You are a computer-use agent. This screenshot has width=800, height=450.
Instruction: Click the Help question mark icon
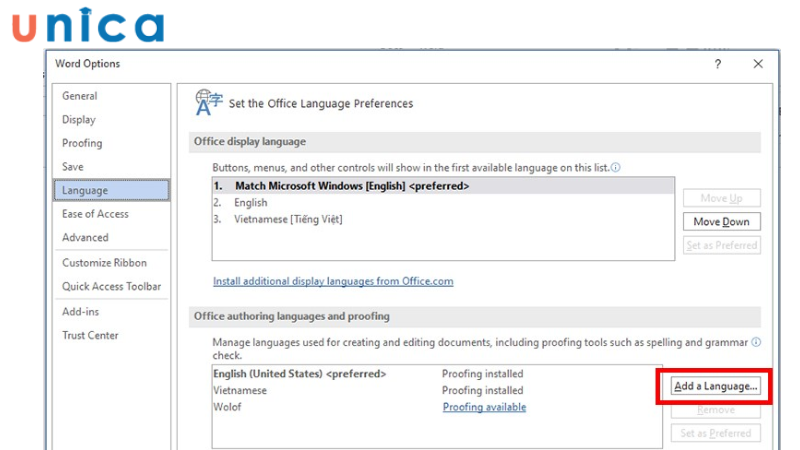[718, 64]
